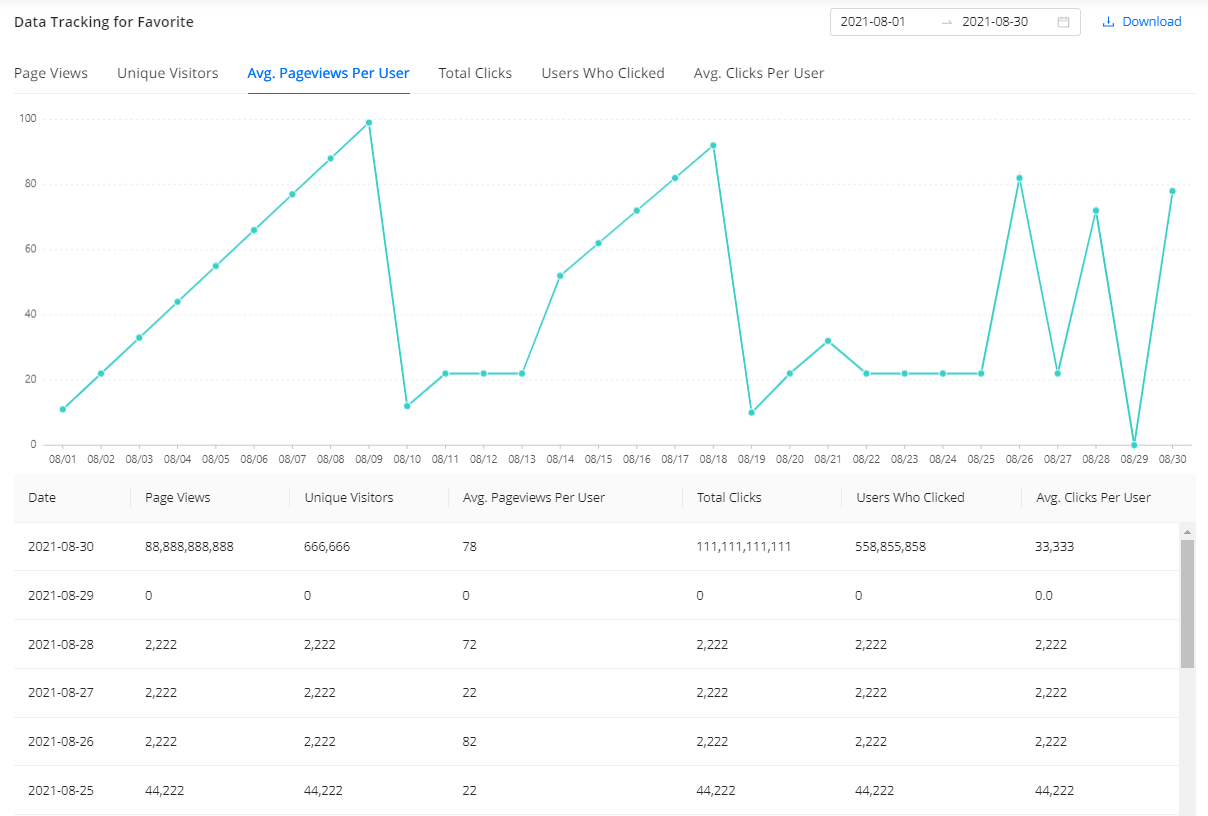Click the 2021-08-26 row date cell

click(61, 742)
